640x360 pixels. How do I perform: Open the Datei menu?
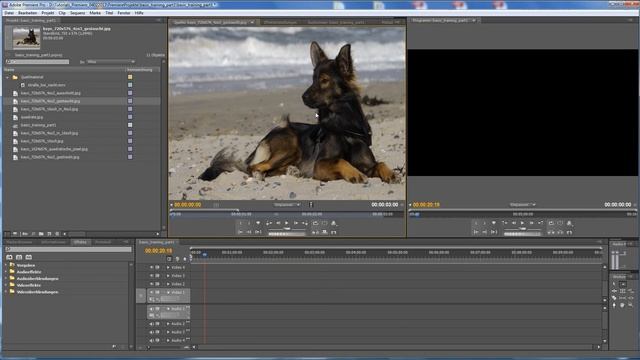point(9,13)
